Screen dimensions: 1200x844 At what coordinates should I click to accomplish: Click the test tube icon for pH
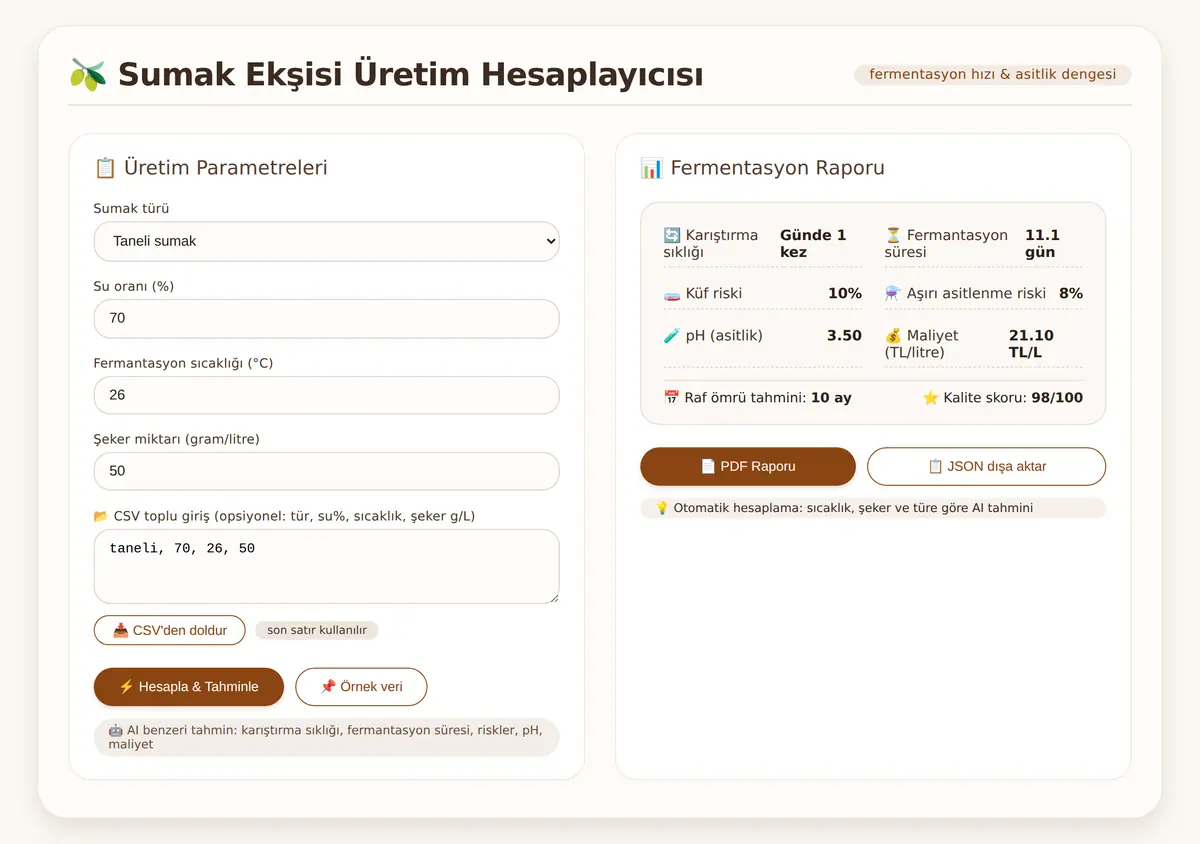coord(672,336)
